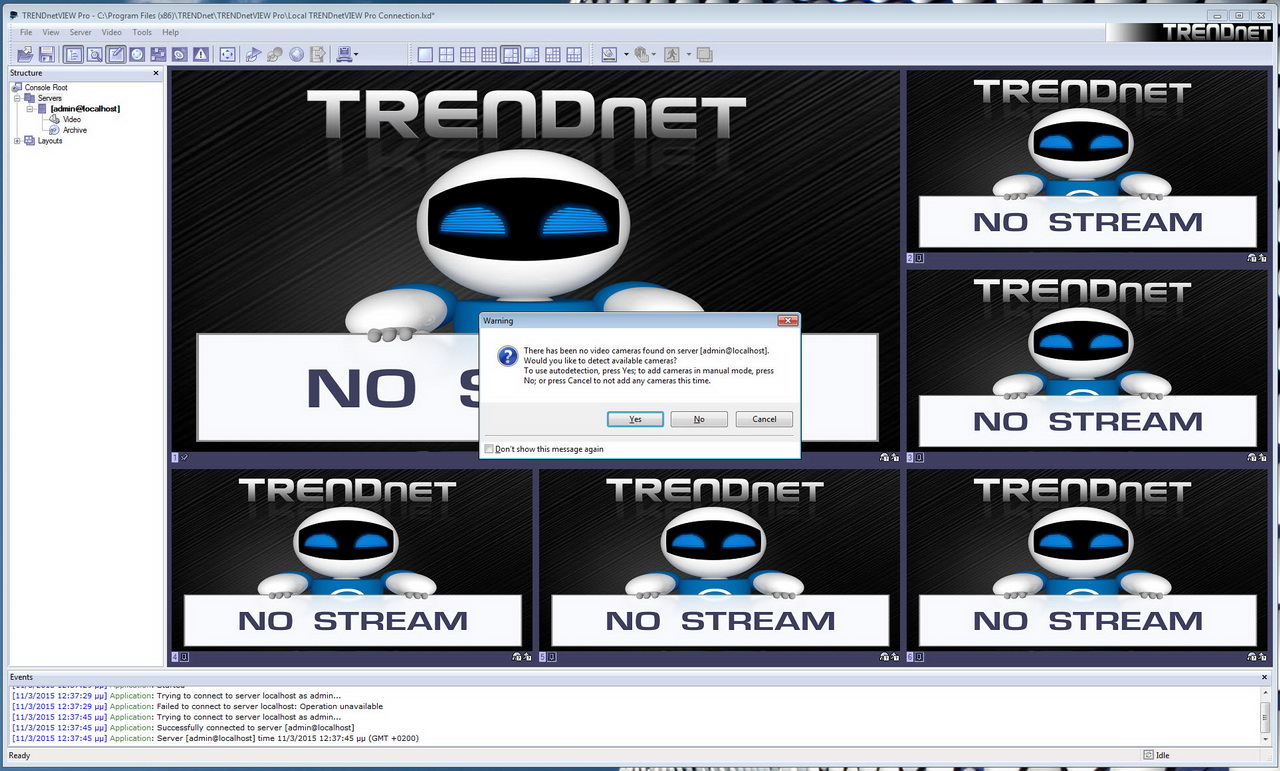Image resolution: width=1280 pixels, height=771 pixels.
Task: Click the overlapping windows toolbar icon
Action: coord(704,54)
